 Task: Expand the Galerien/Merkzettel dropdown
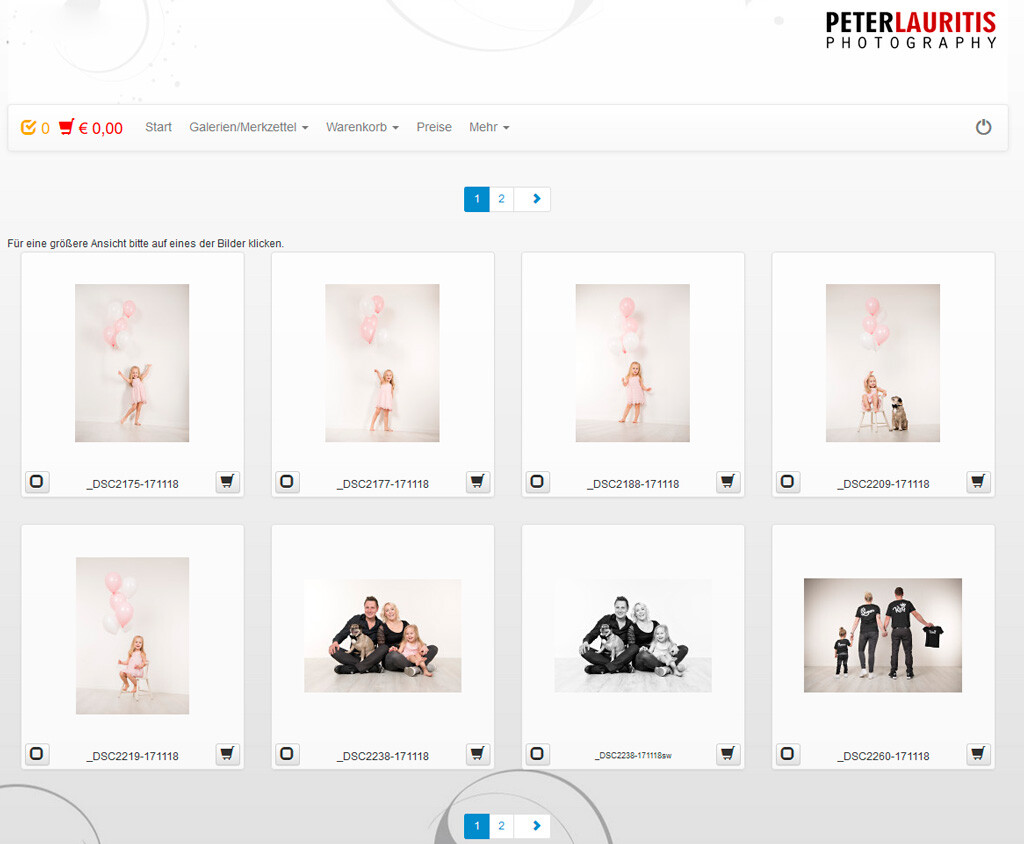tap(248, 127)
